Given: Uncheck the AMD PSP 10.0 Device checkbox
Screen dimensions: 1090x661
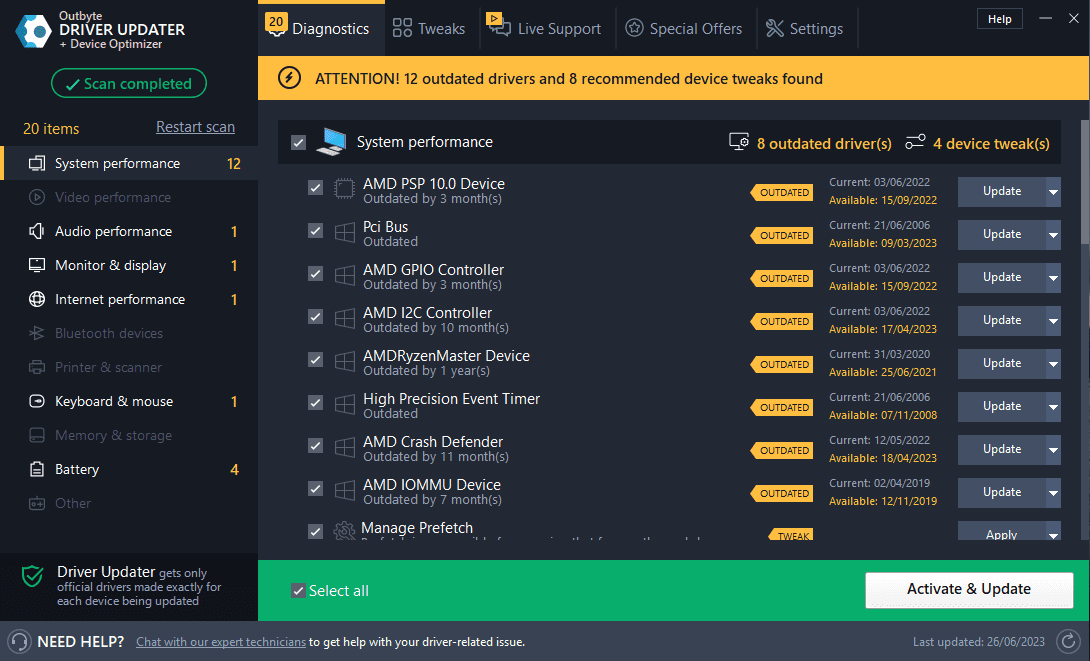Looking at the screenshot, I should pyautogui.click(x=316, y=188).
